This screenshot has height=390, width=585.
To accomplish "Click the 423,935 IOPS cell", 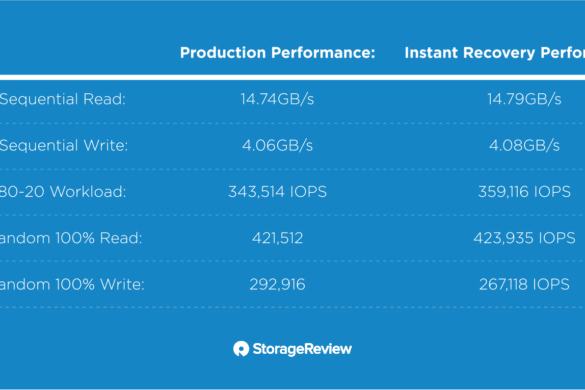I will (x=524, y=238).
